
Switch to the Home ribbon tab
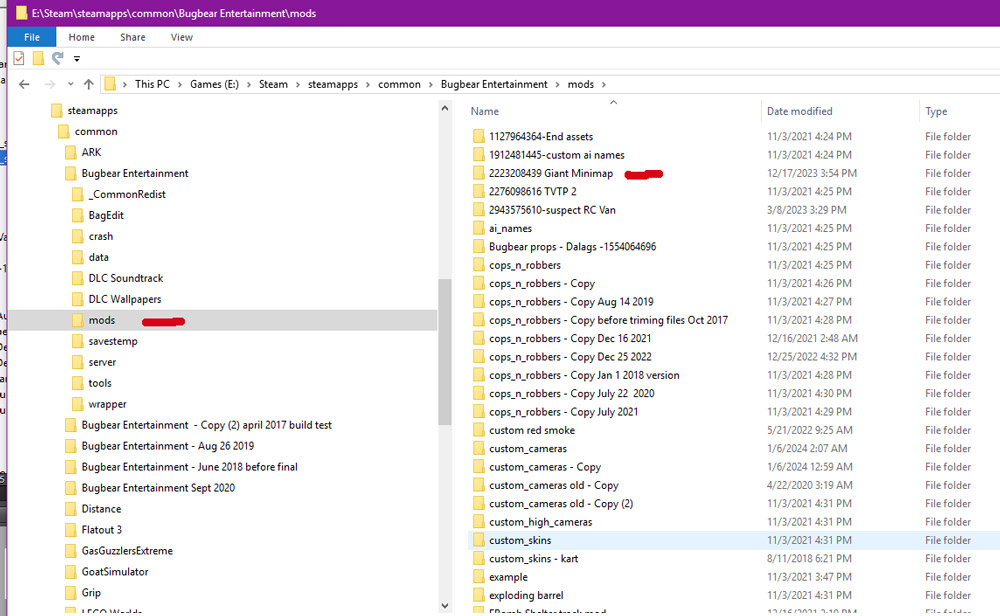click(x=82, y=37)
